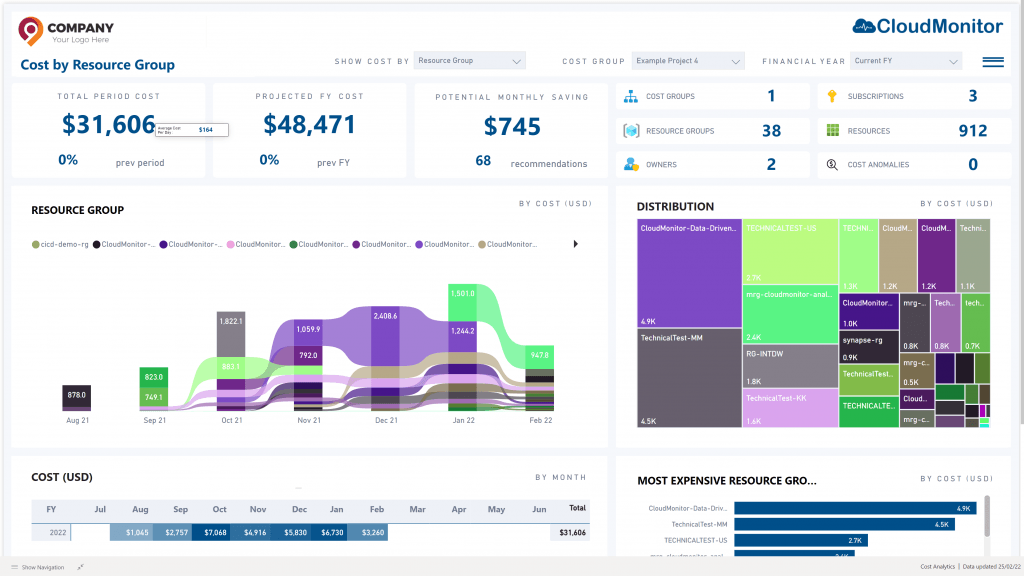Image resolution: width=1024 pixels, height=576 pixels.
Task: Click the Owners count 2
Action: (771, 165)
